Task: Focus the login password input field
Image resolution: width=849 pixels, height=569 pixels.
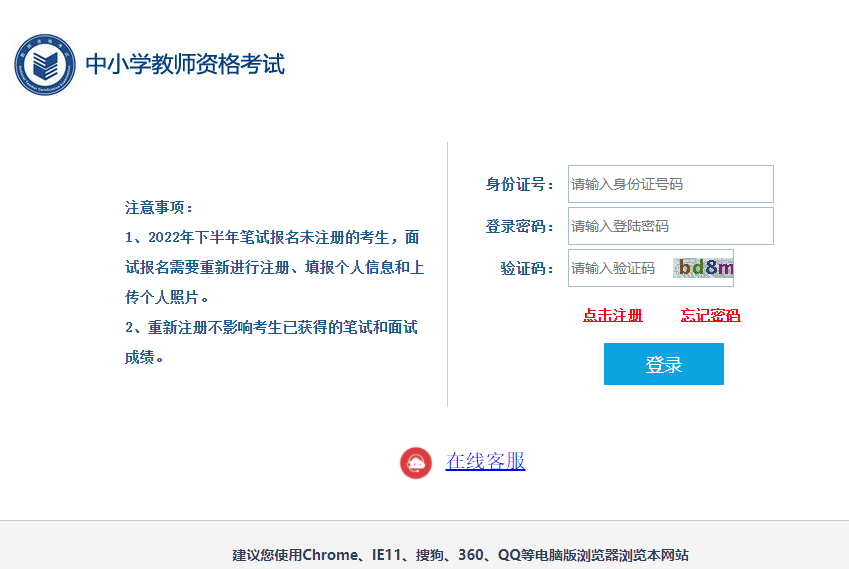Action: tap(670, 226)
